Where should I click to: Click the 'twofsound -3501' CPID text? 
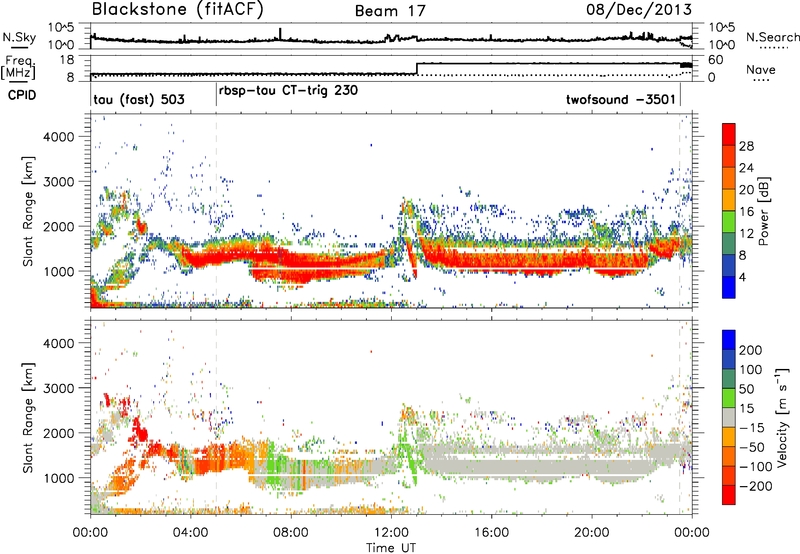pyautogui.click(x=621, y=99)
